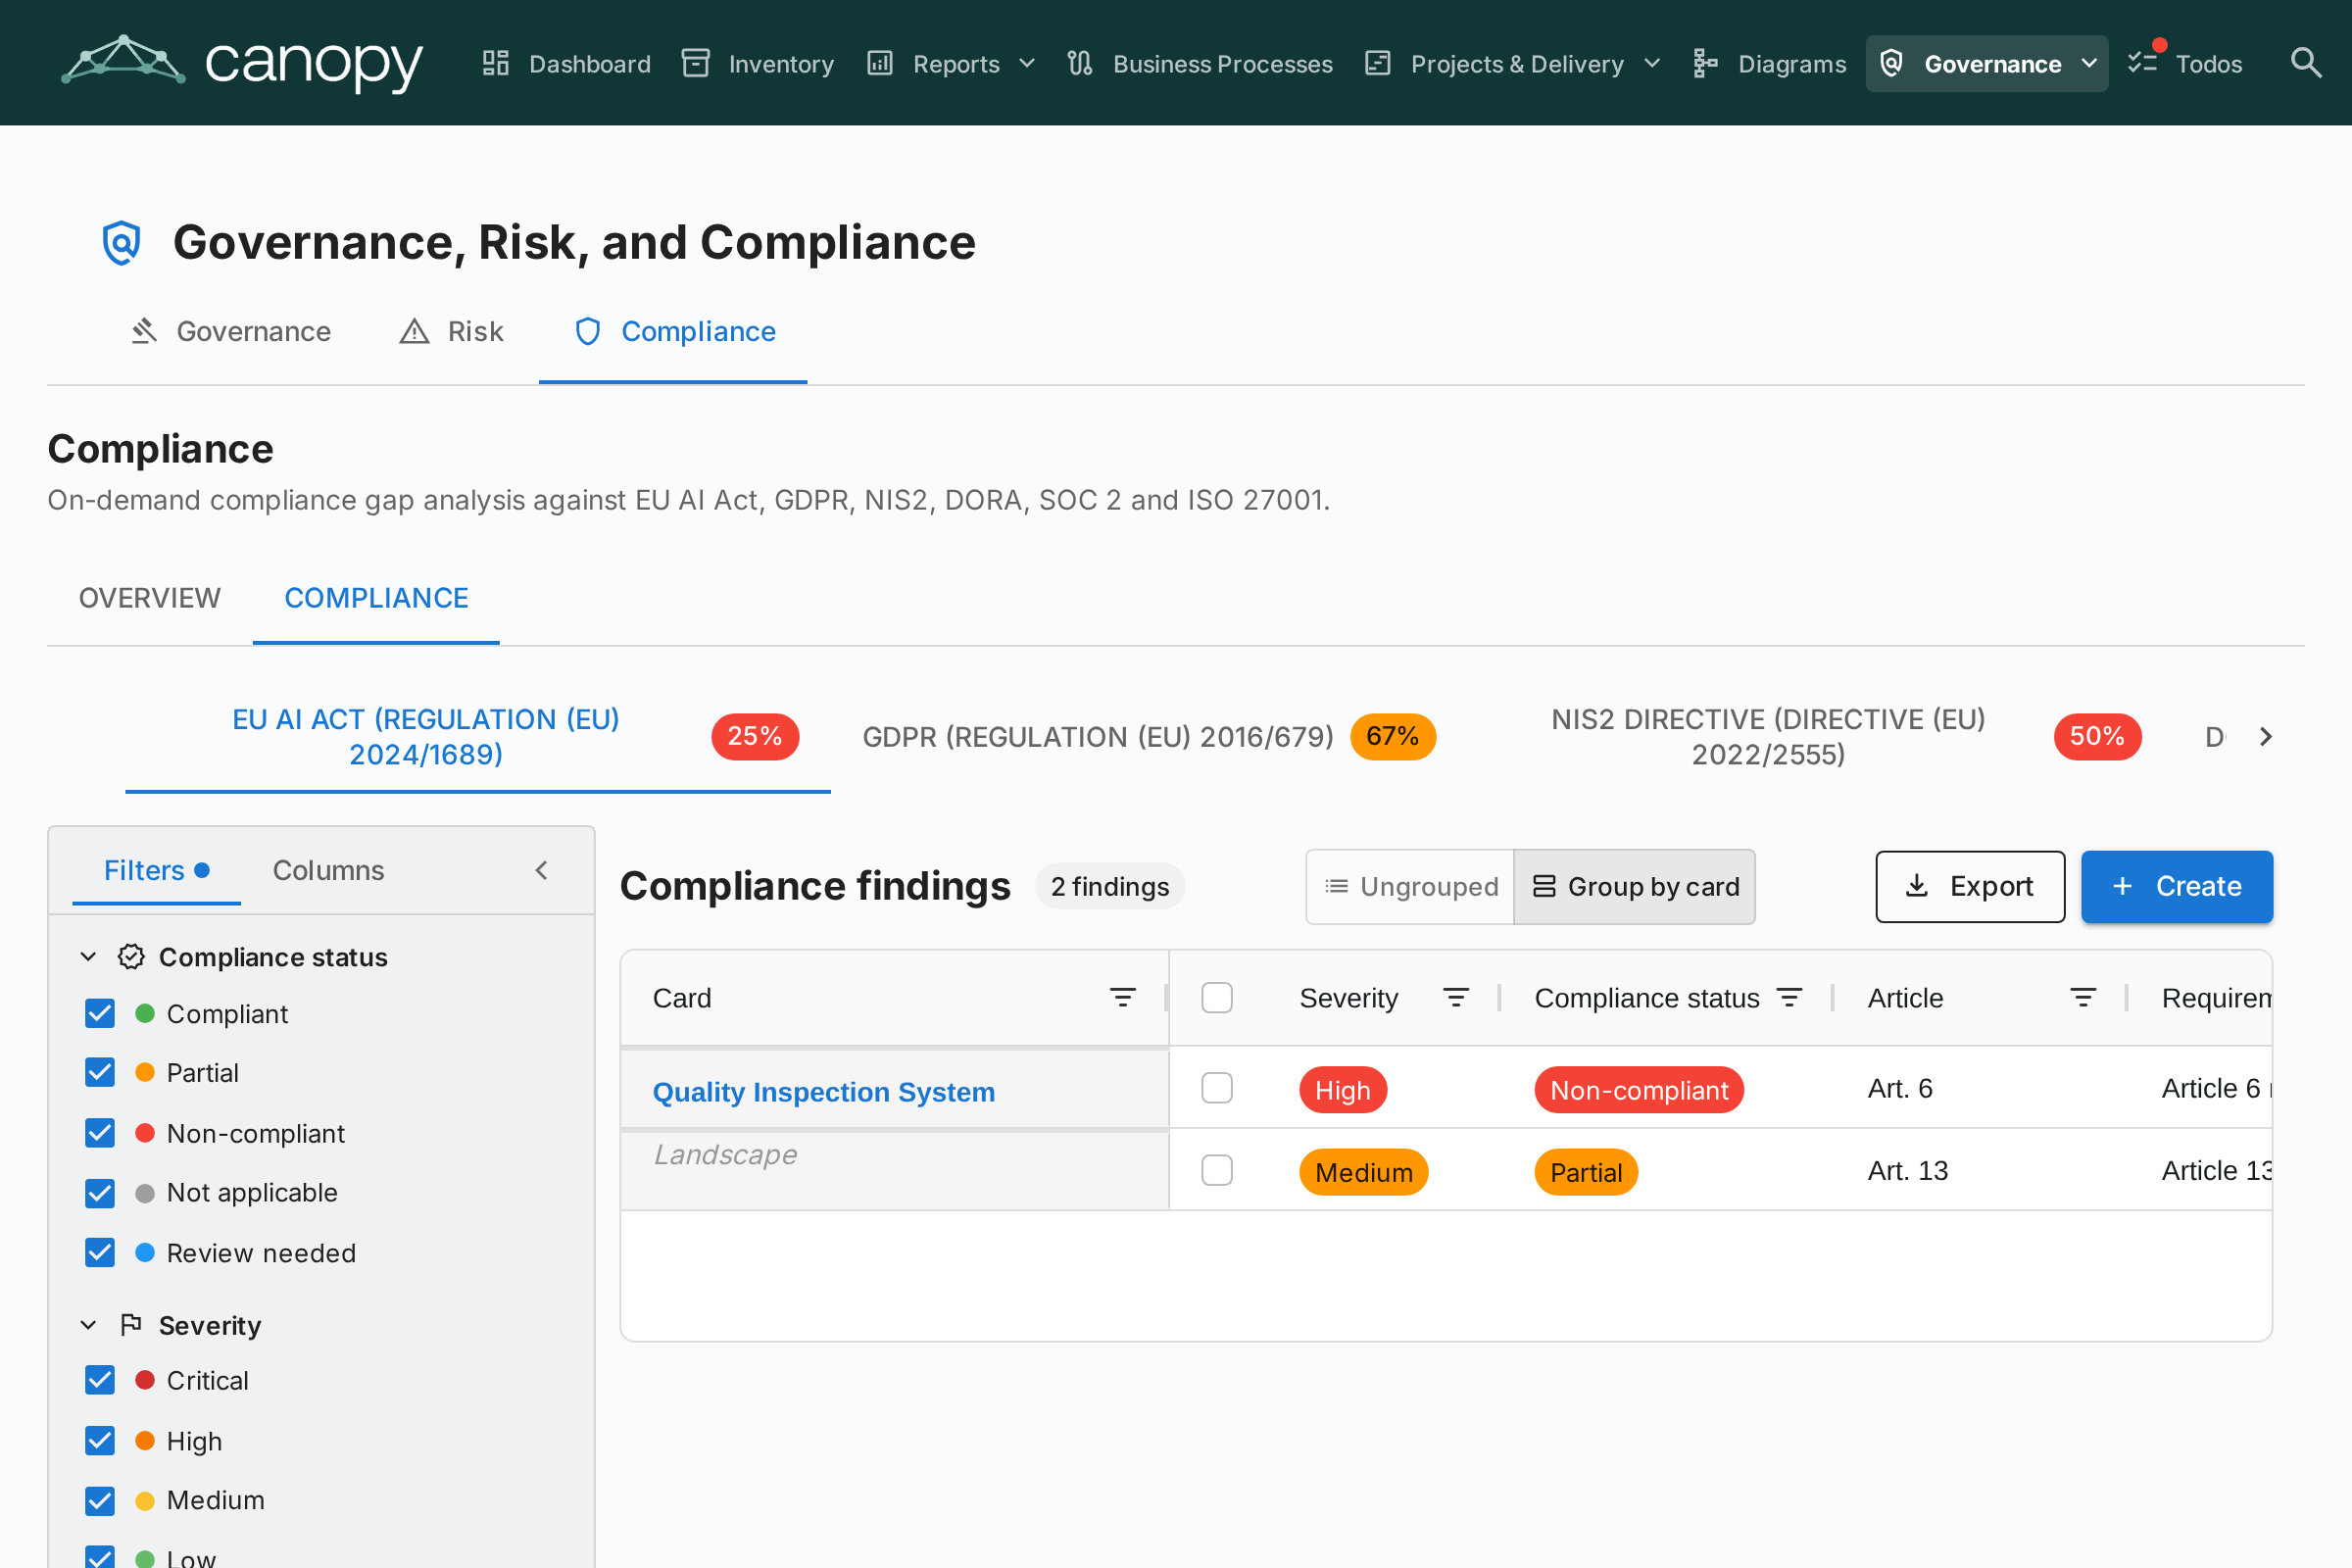Open the GDPR regulation tab
This screenshot has height=1568, width=2352.
pyautogui.click(x=1149, y=736)
